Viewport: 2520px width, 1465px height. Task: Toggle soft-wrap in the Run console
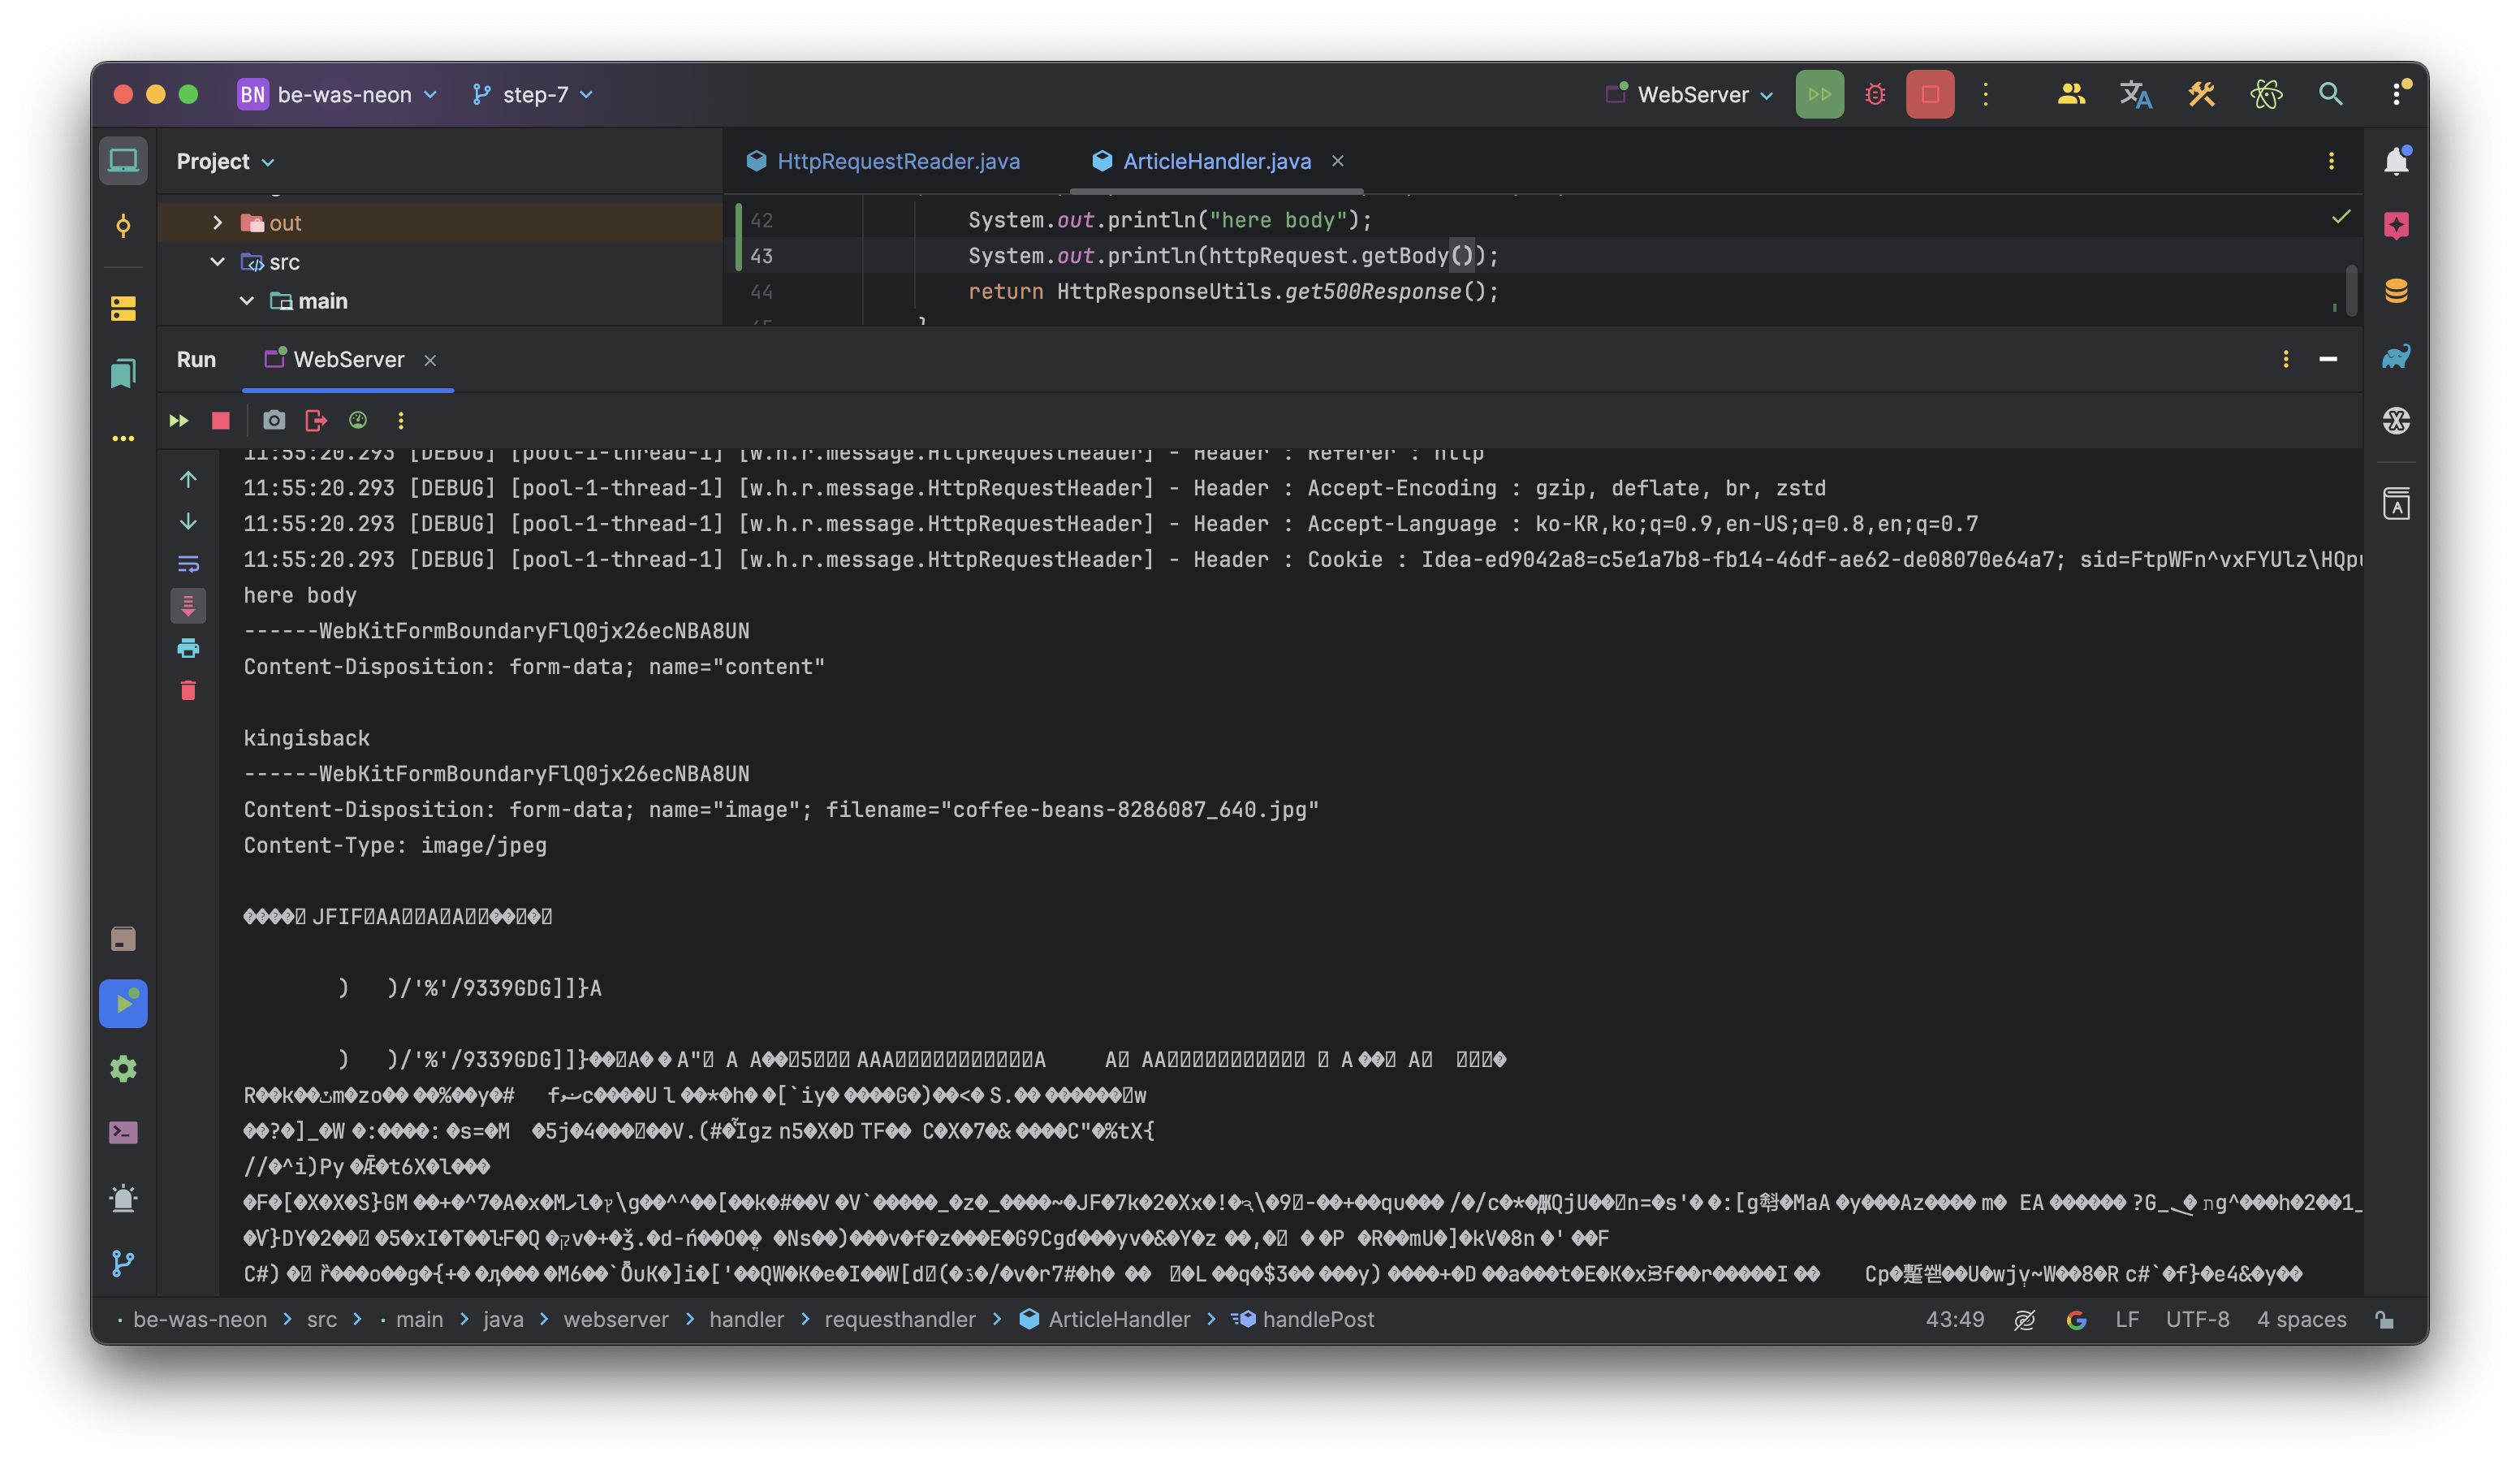point(188,564)
